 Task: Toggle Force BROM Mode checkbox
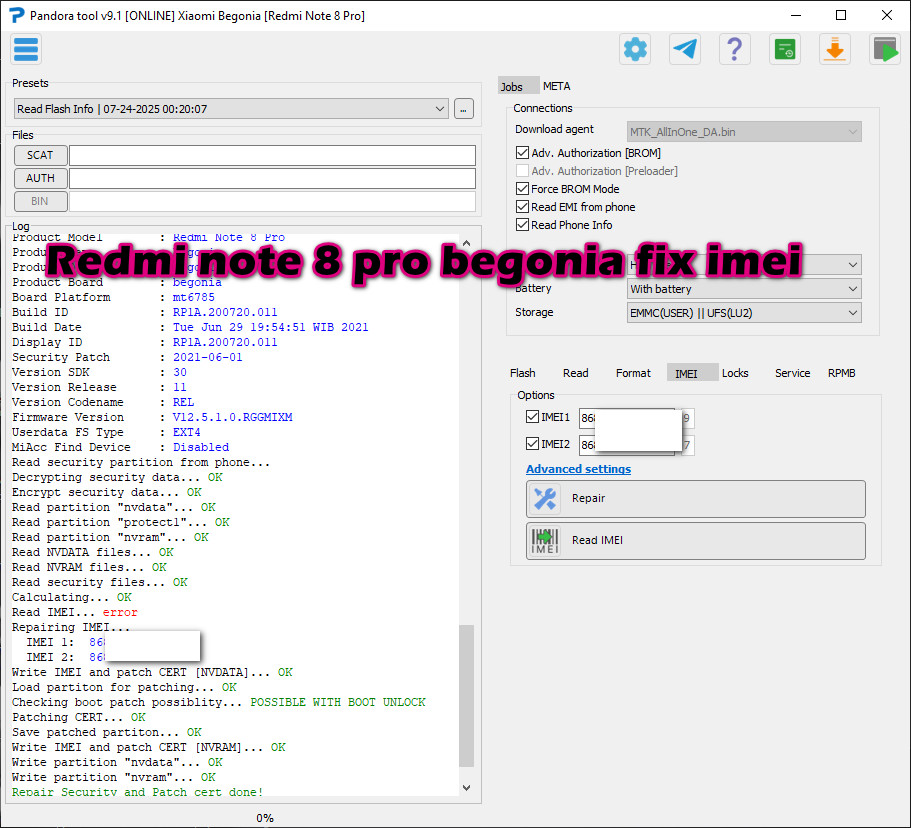(x=522, y=189)
